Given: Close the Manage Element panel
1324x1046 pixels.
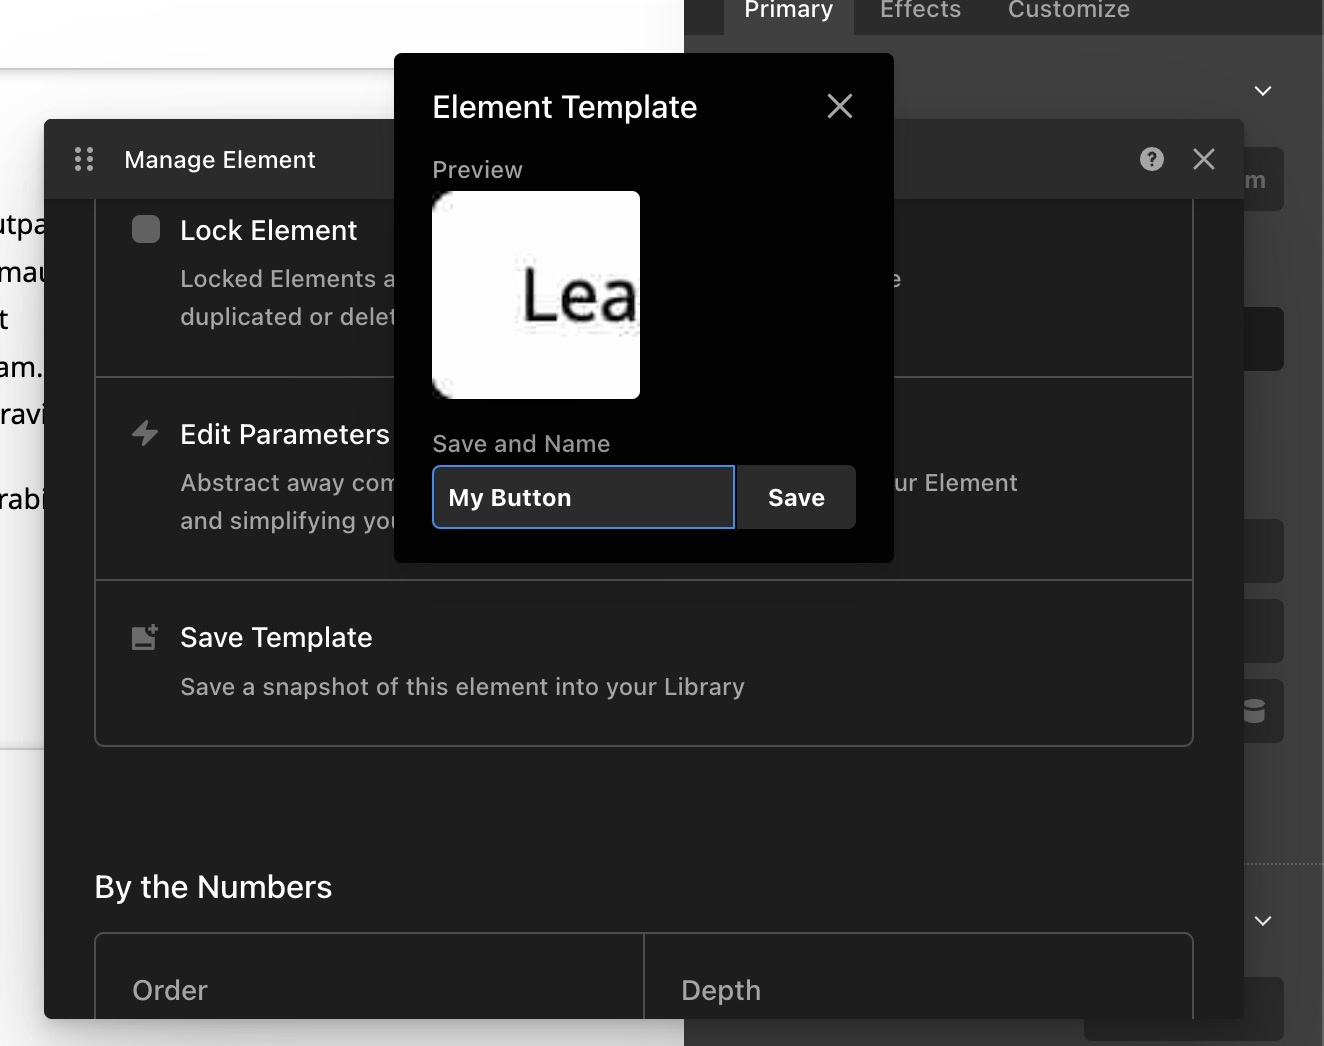Looking at the screenshot, I should [1204, 159].
